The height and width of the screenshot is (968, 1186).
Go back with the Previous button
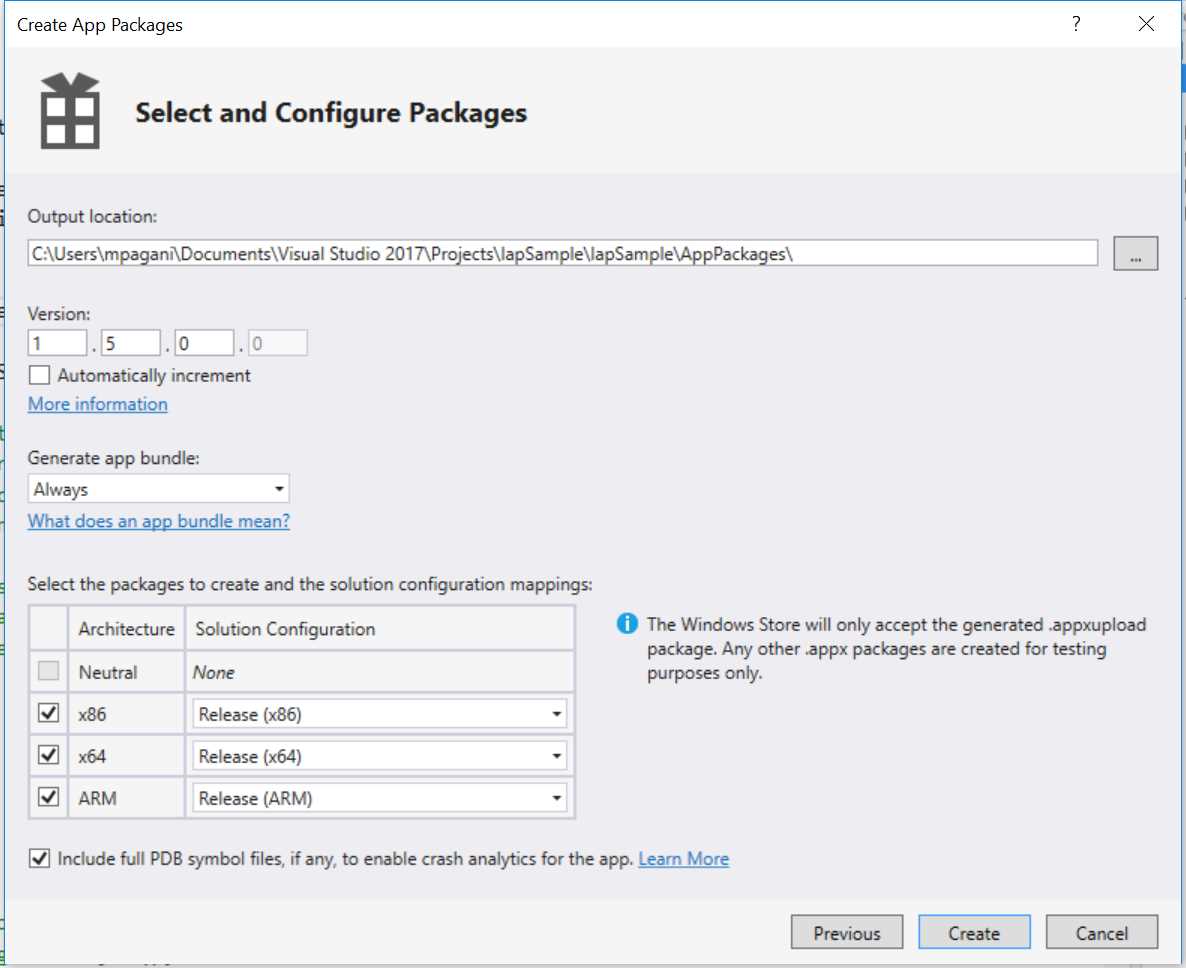coord(847,932)
